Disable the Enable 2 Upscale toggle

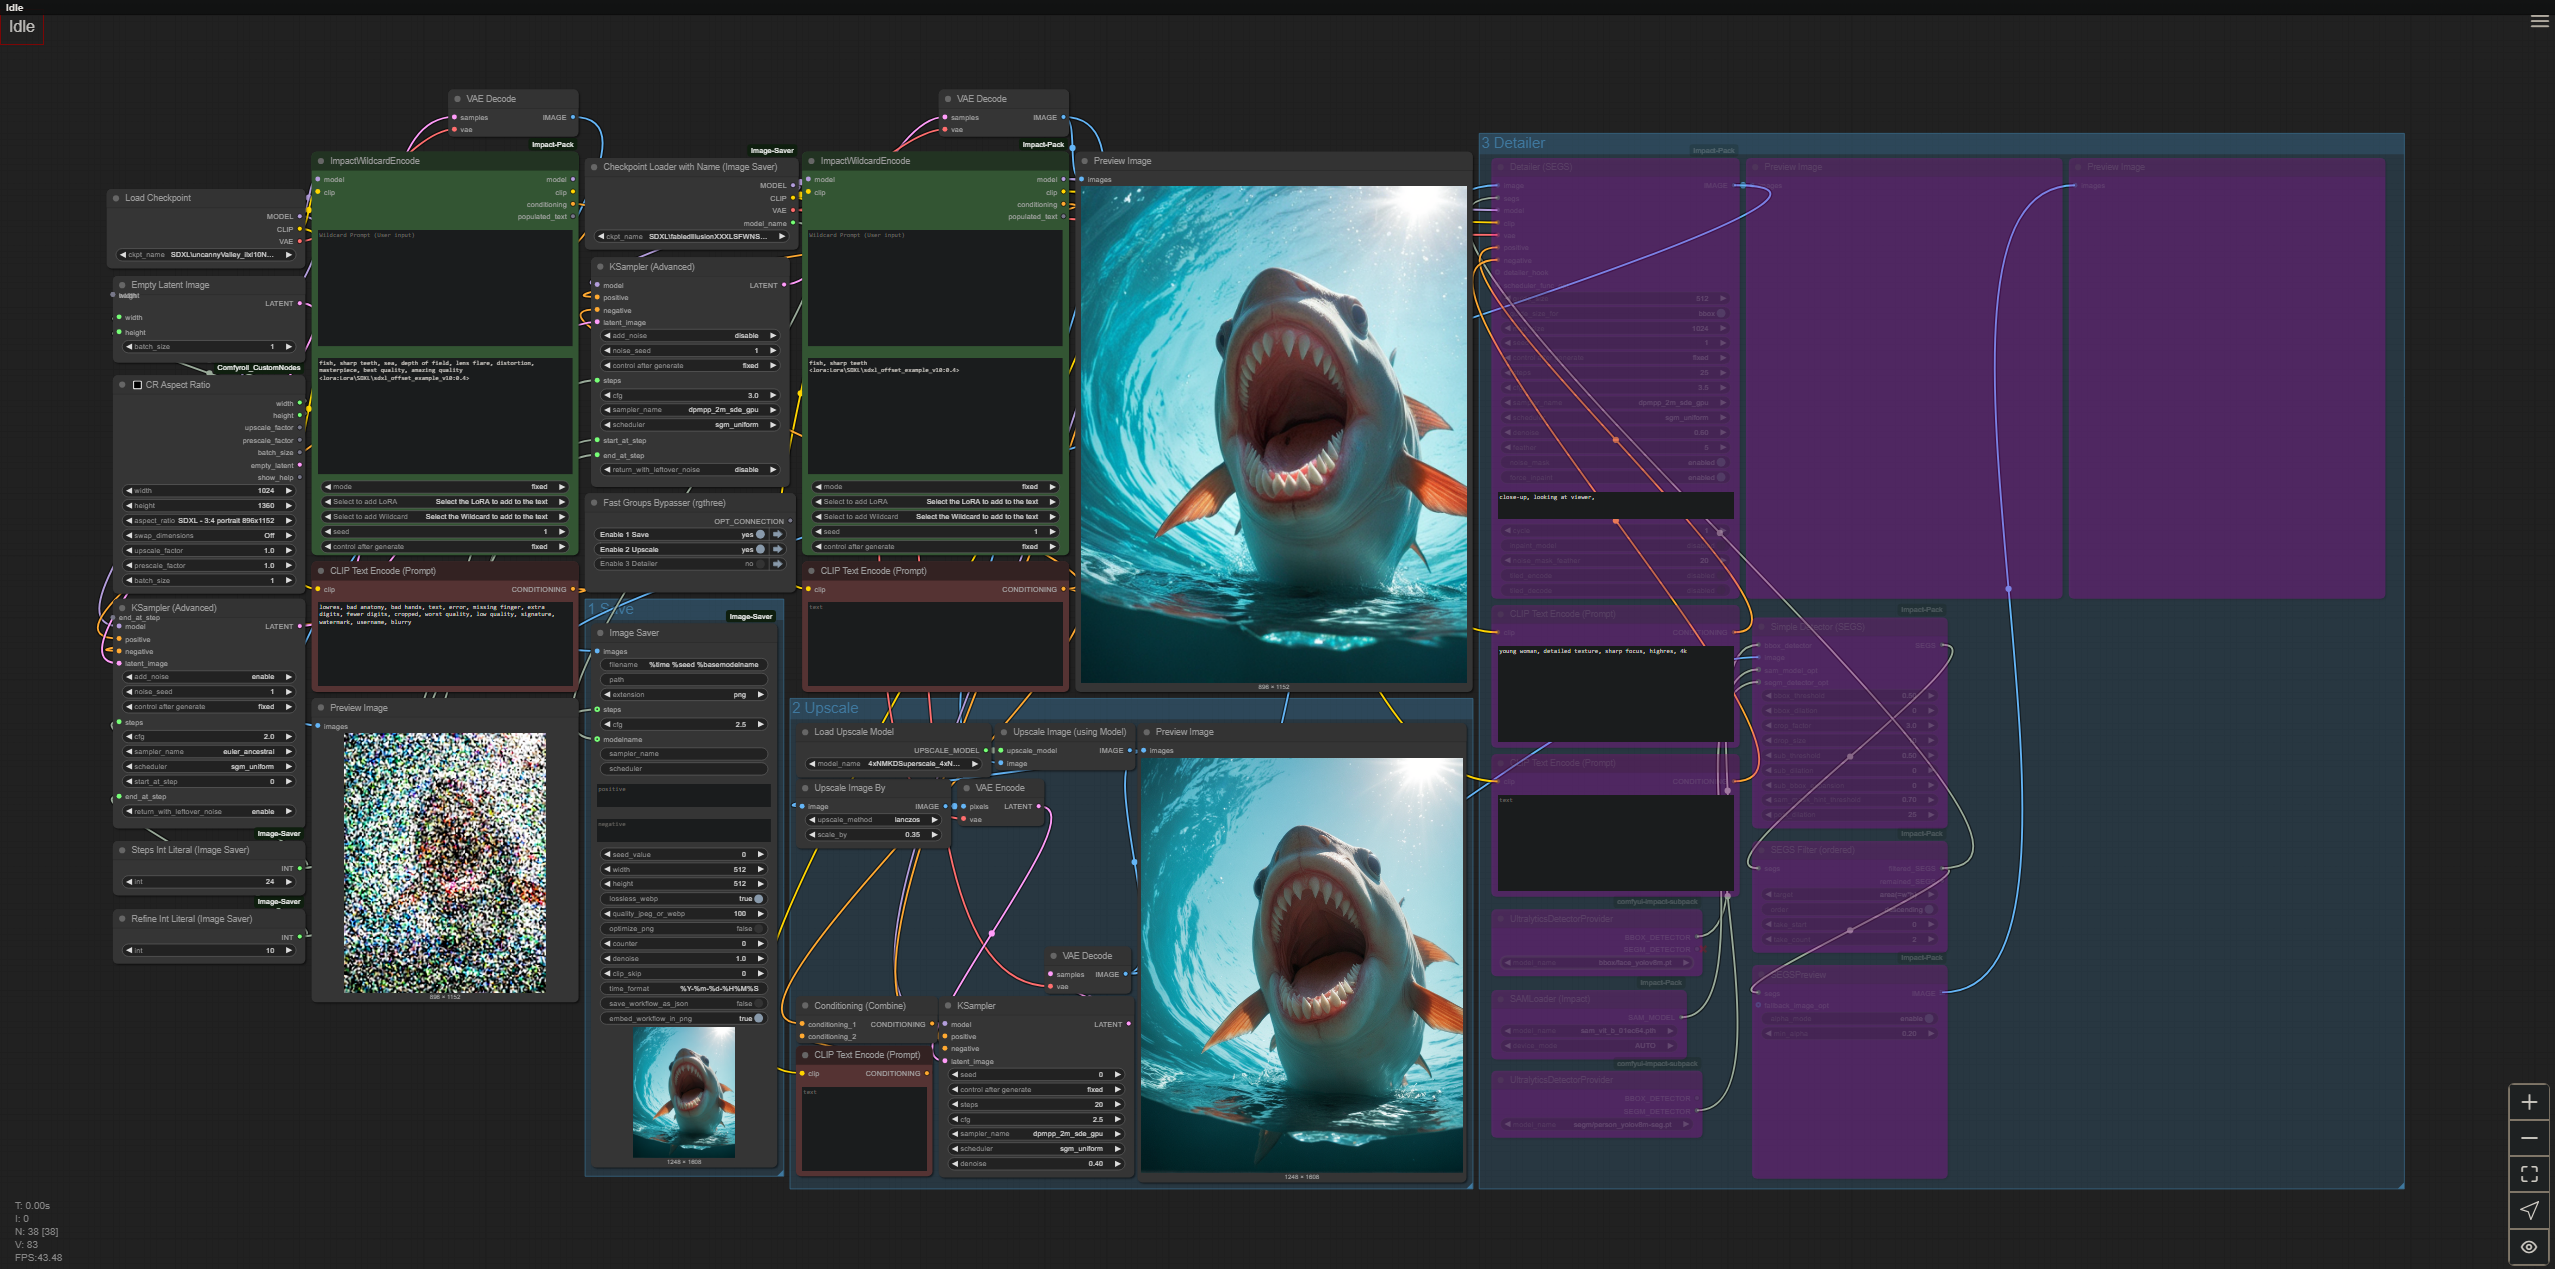click(760, 549)
